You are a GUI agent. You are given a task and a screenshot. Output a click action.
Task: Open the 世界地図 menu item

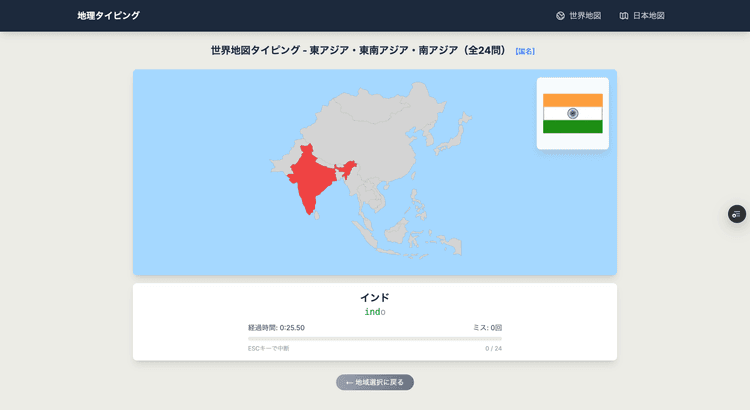578,16
